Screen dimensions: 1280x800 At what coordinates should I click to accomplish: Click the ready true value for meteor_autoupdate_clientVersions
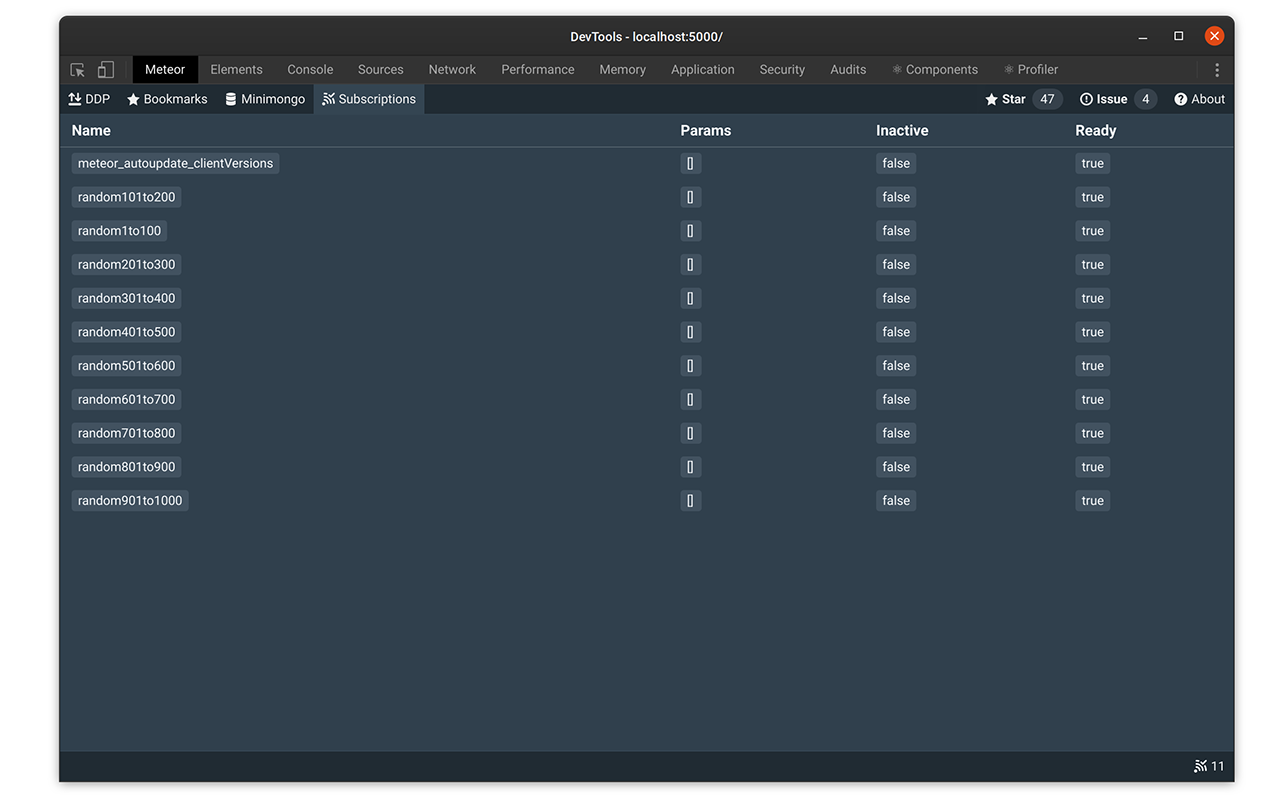point(1092,163)
